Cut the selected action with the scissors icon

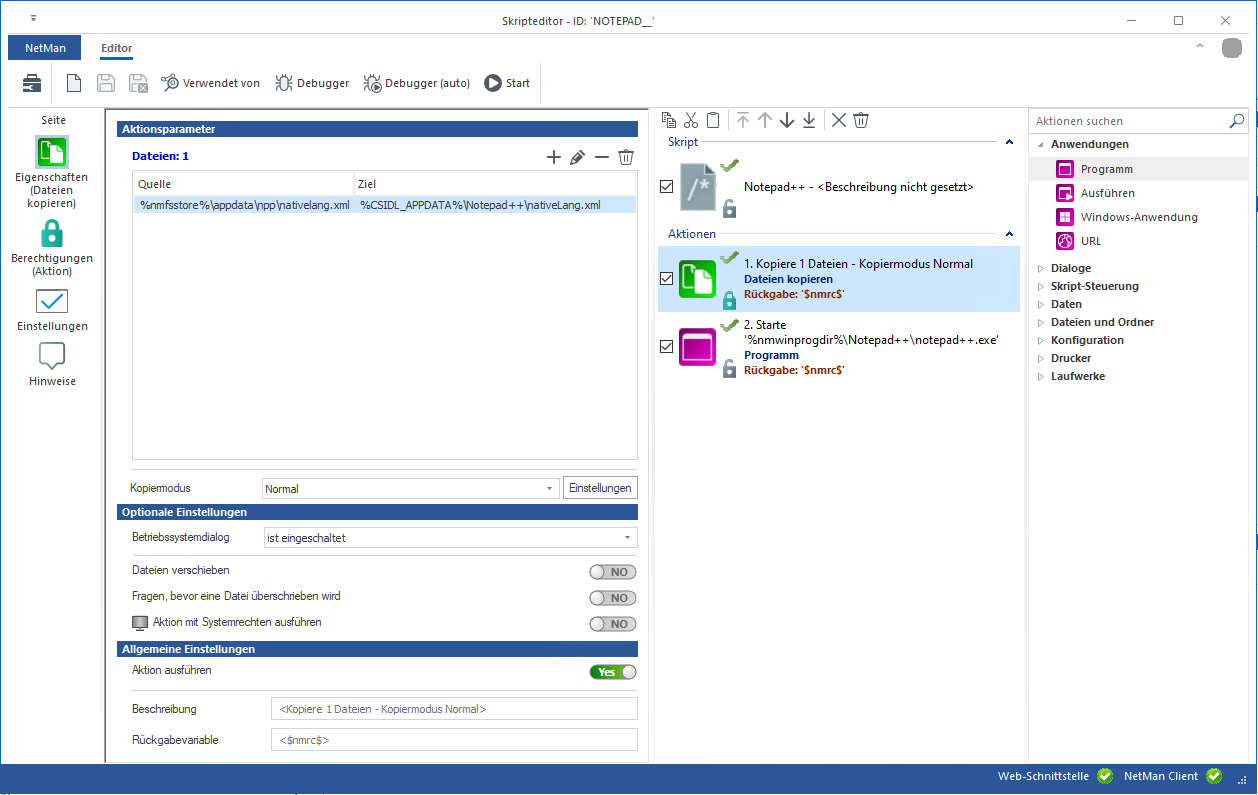691,120
